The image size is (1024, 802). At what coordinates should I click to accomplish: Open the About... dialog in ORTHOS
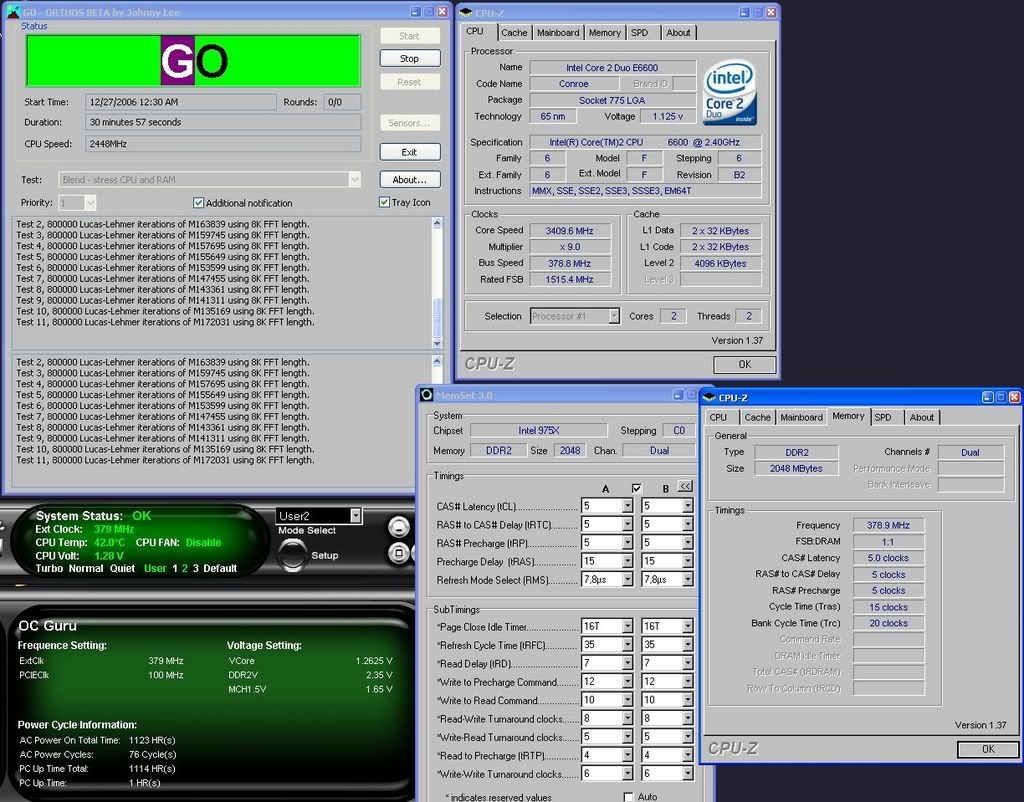click(x=409, y=180)
